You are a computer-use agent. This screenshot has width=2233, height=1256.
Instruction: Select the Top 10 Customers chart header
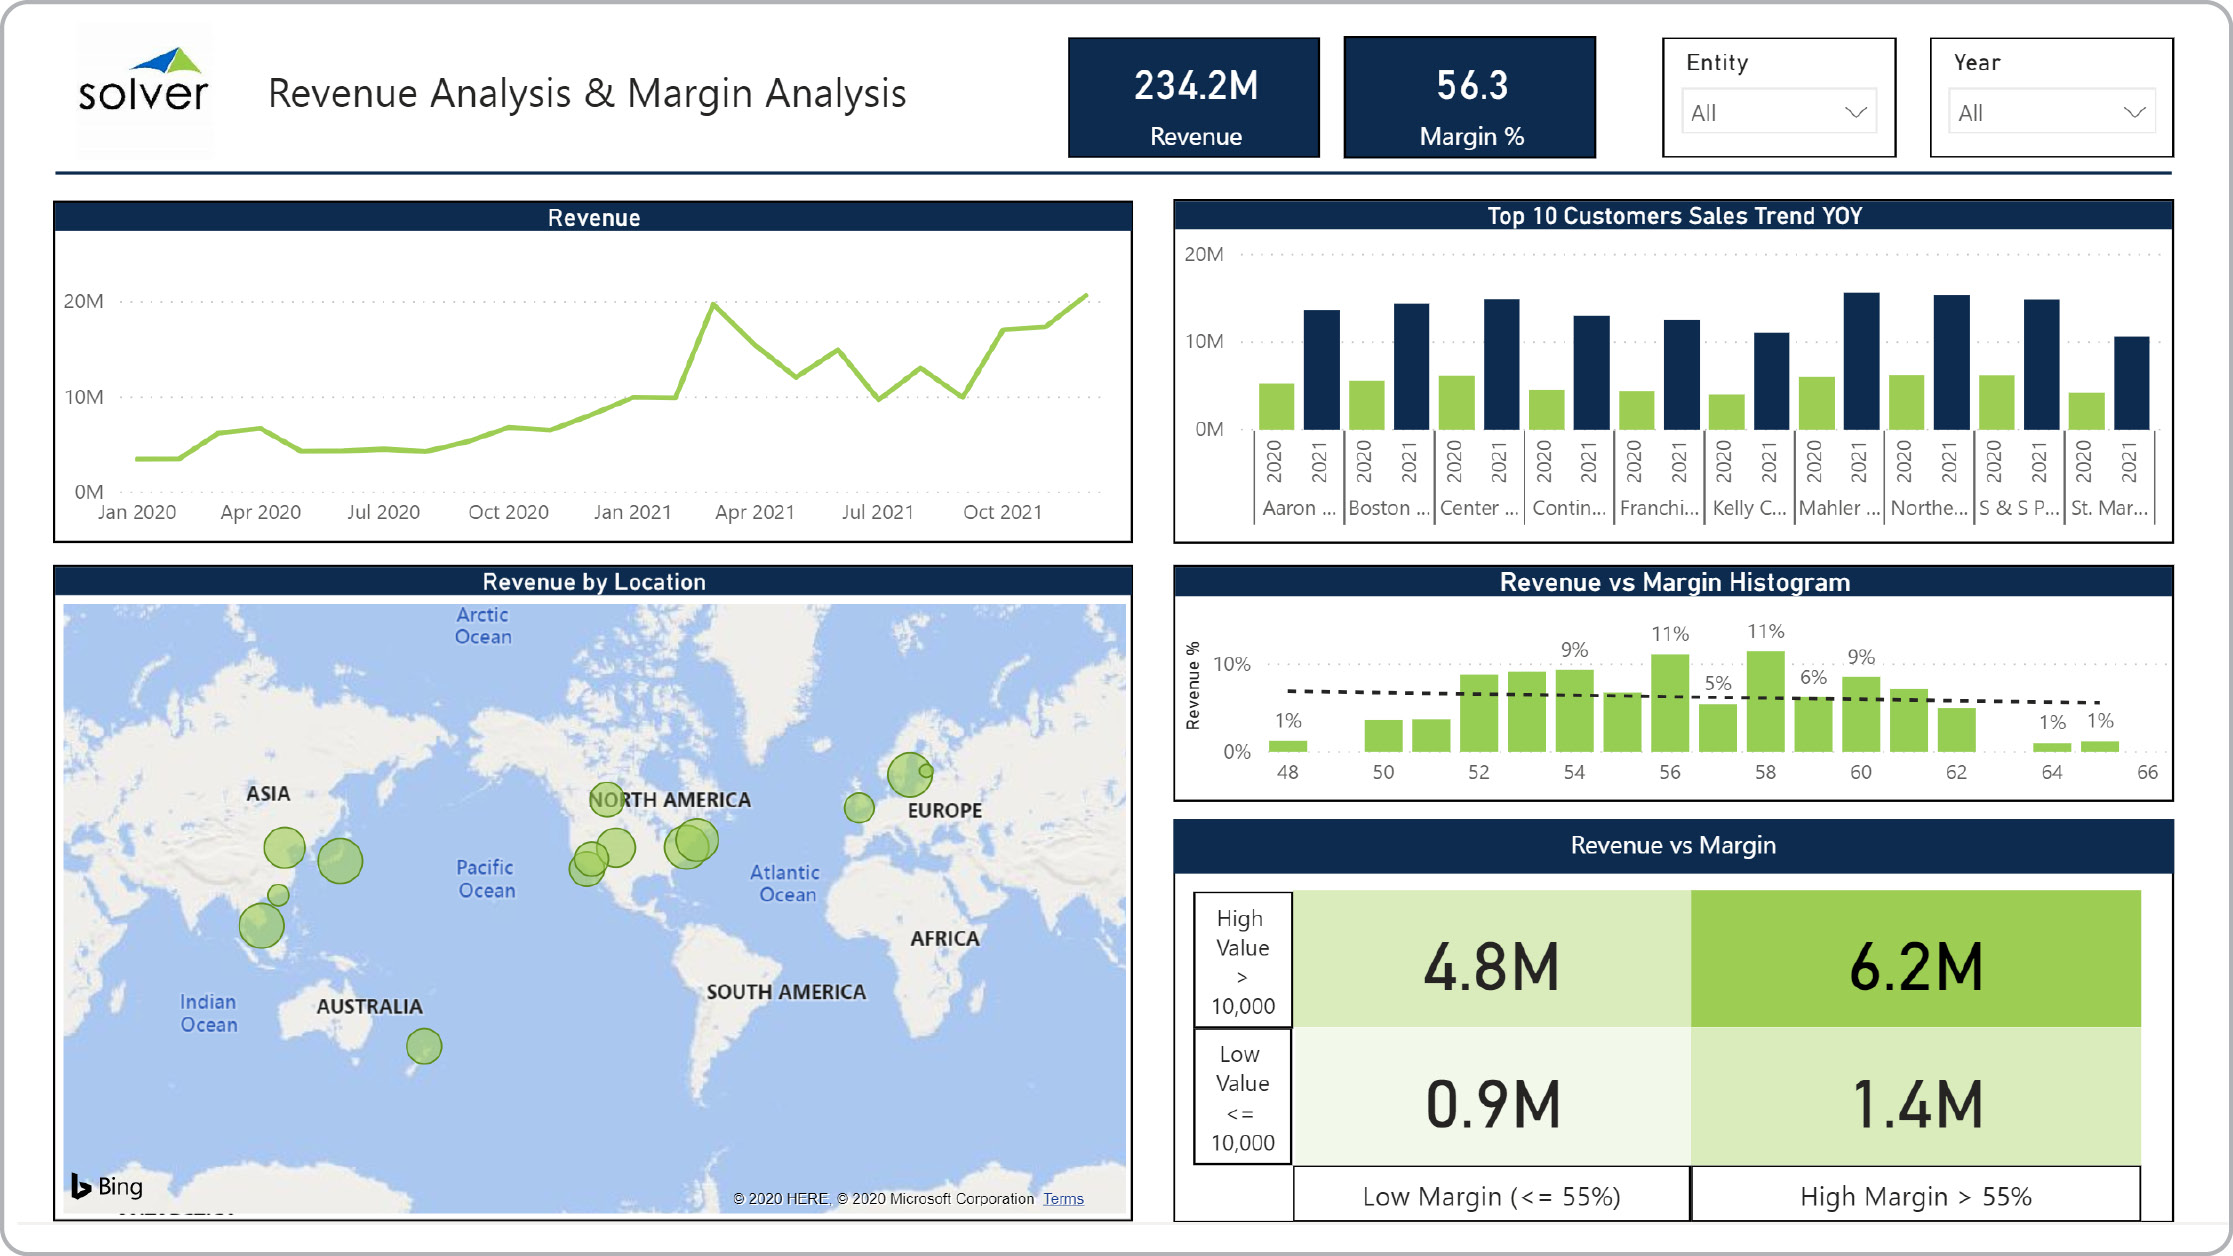pos(1673,216)
